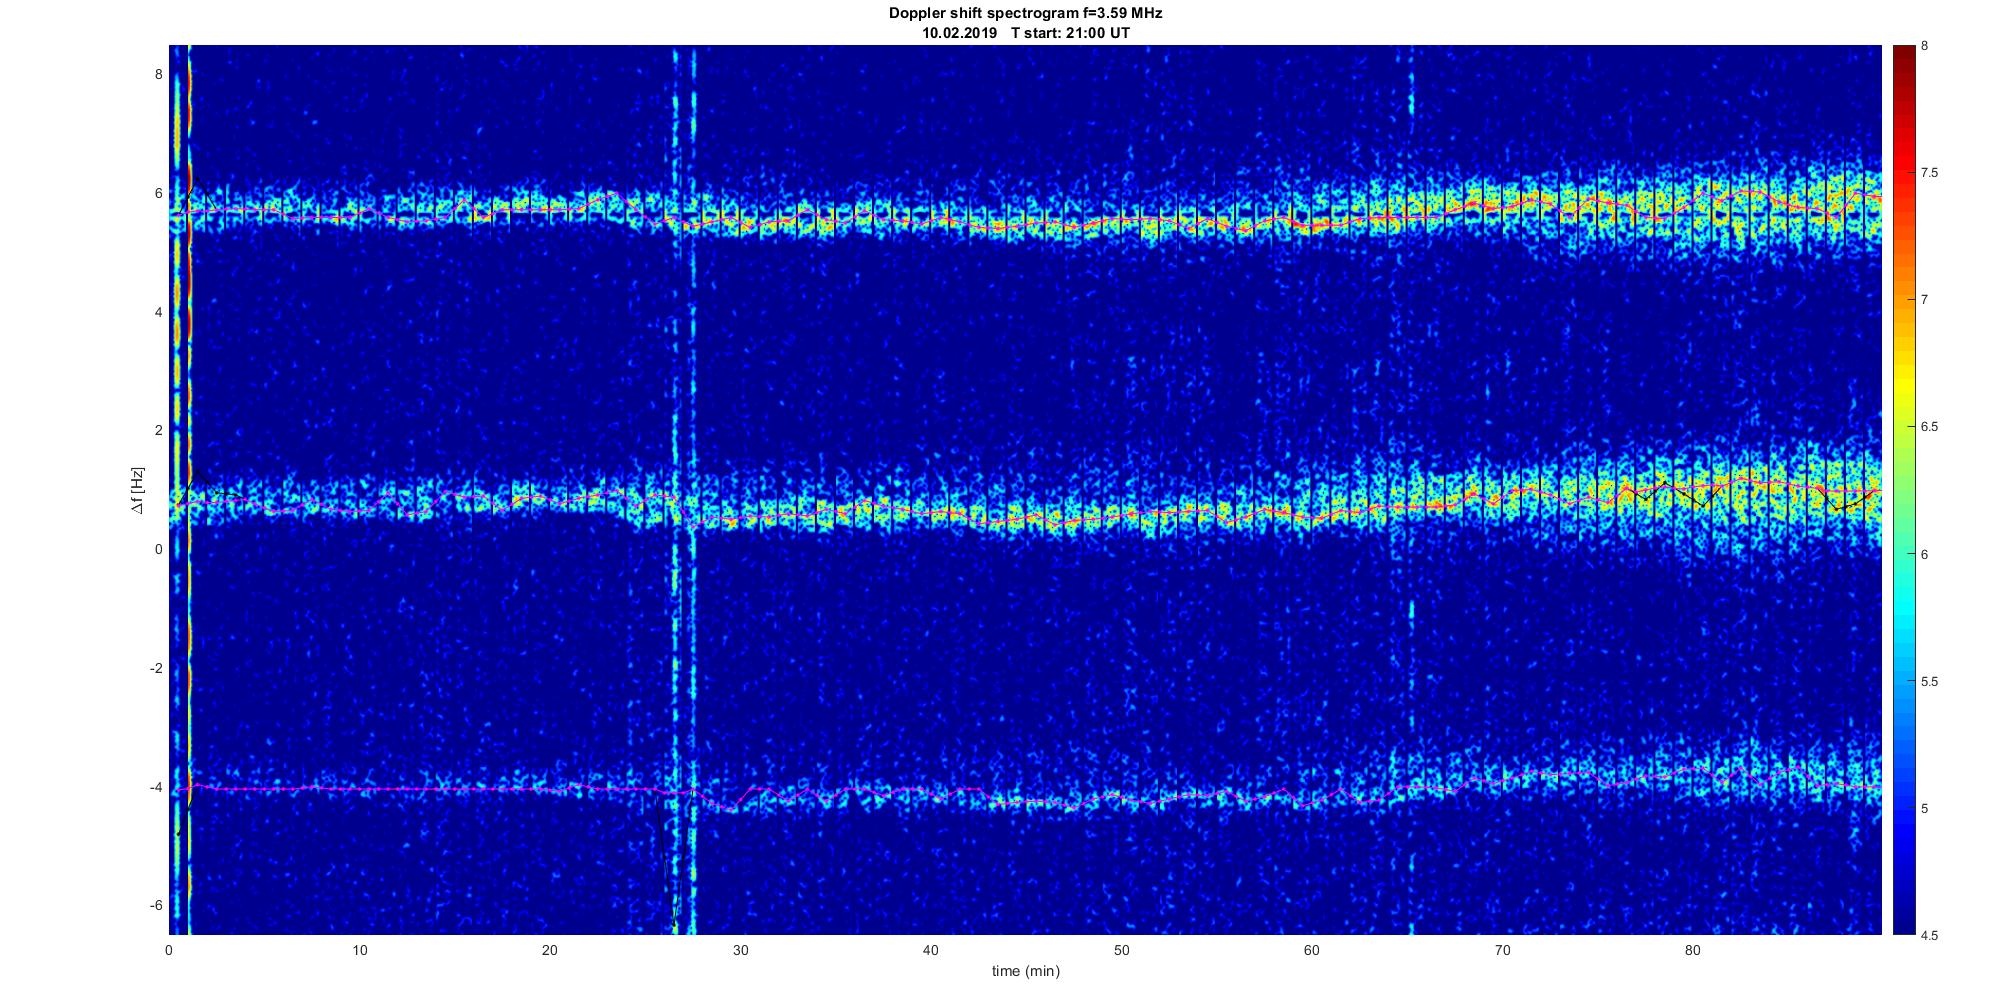
Task: Click x-axis tick label '30'
Action: coord(740,951)
